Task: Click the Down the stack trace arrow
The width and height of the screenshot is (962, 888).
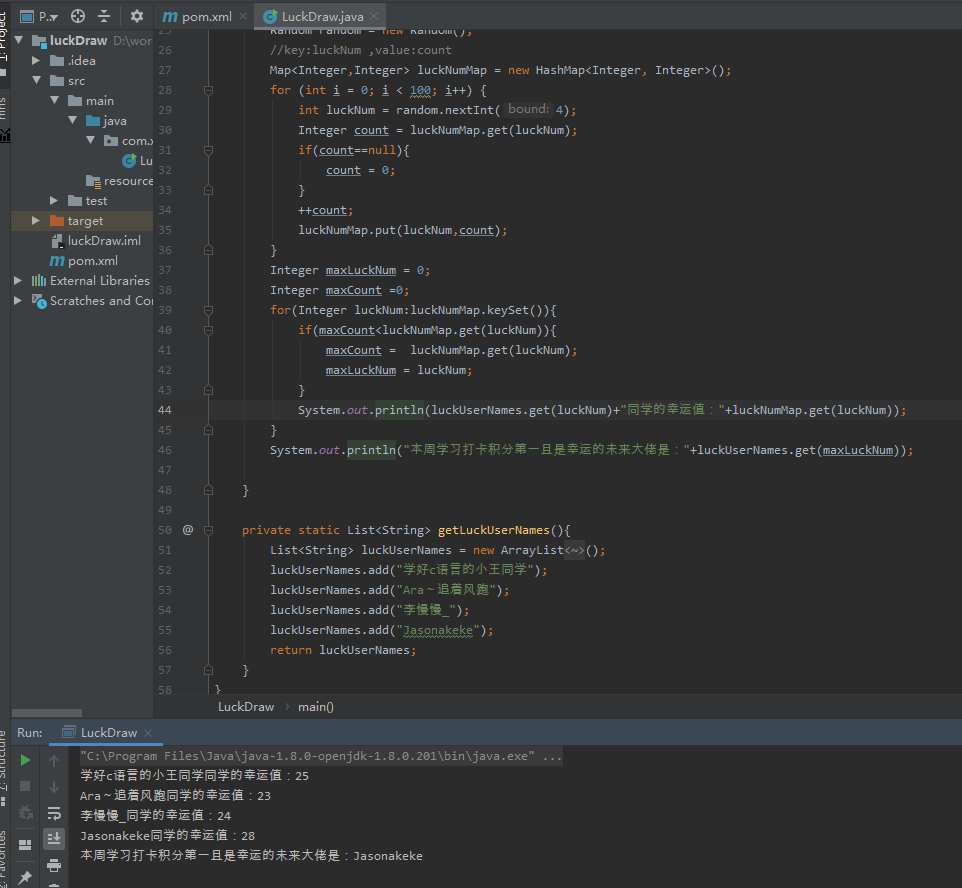Action: pos(54,787)
